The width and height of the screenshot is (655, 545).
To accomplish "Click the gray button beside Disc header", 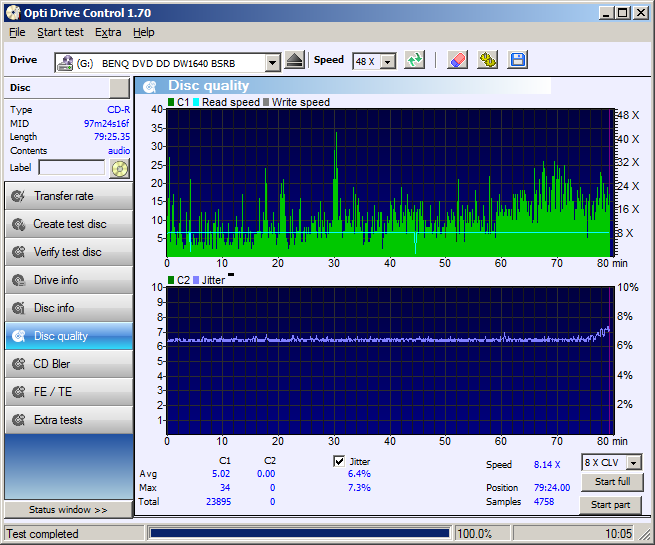I will (119, 88).
